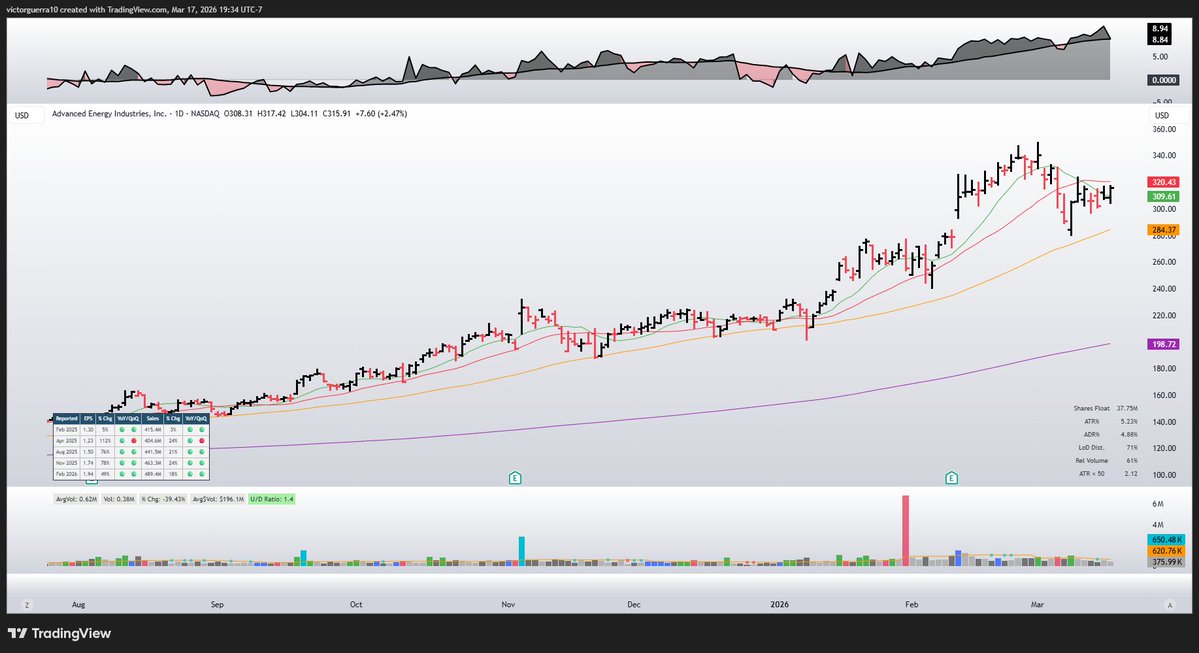
Task: Toggle auto scale with the A button
Action: point(1168,604)
